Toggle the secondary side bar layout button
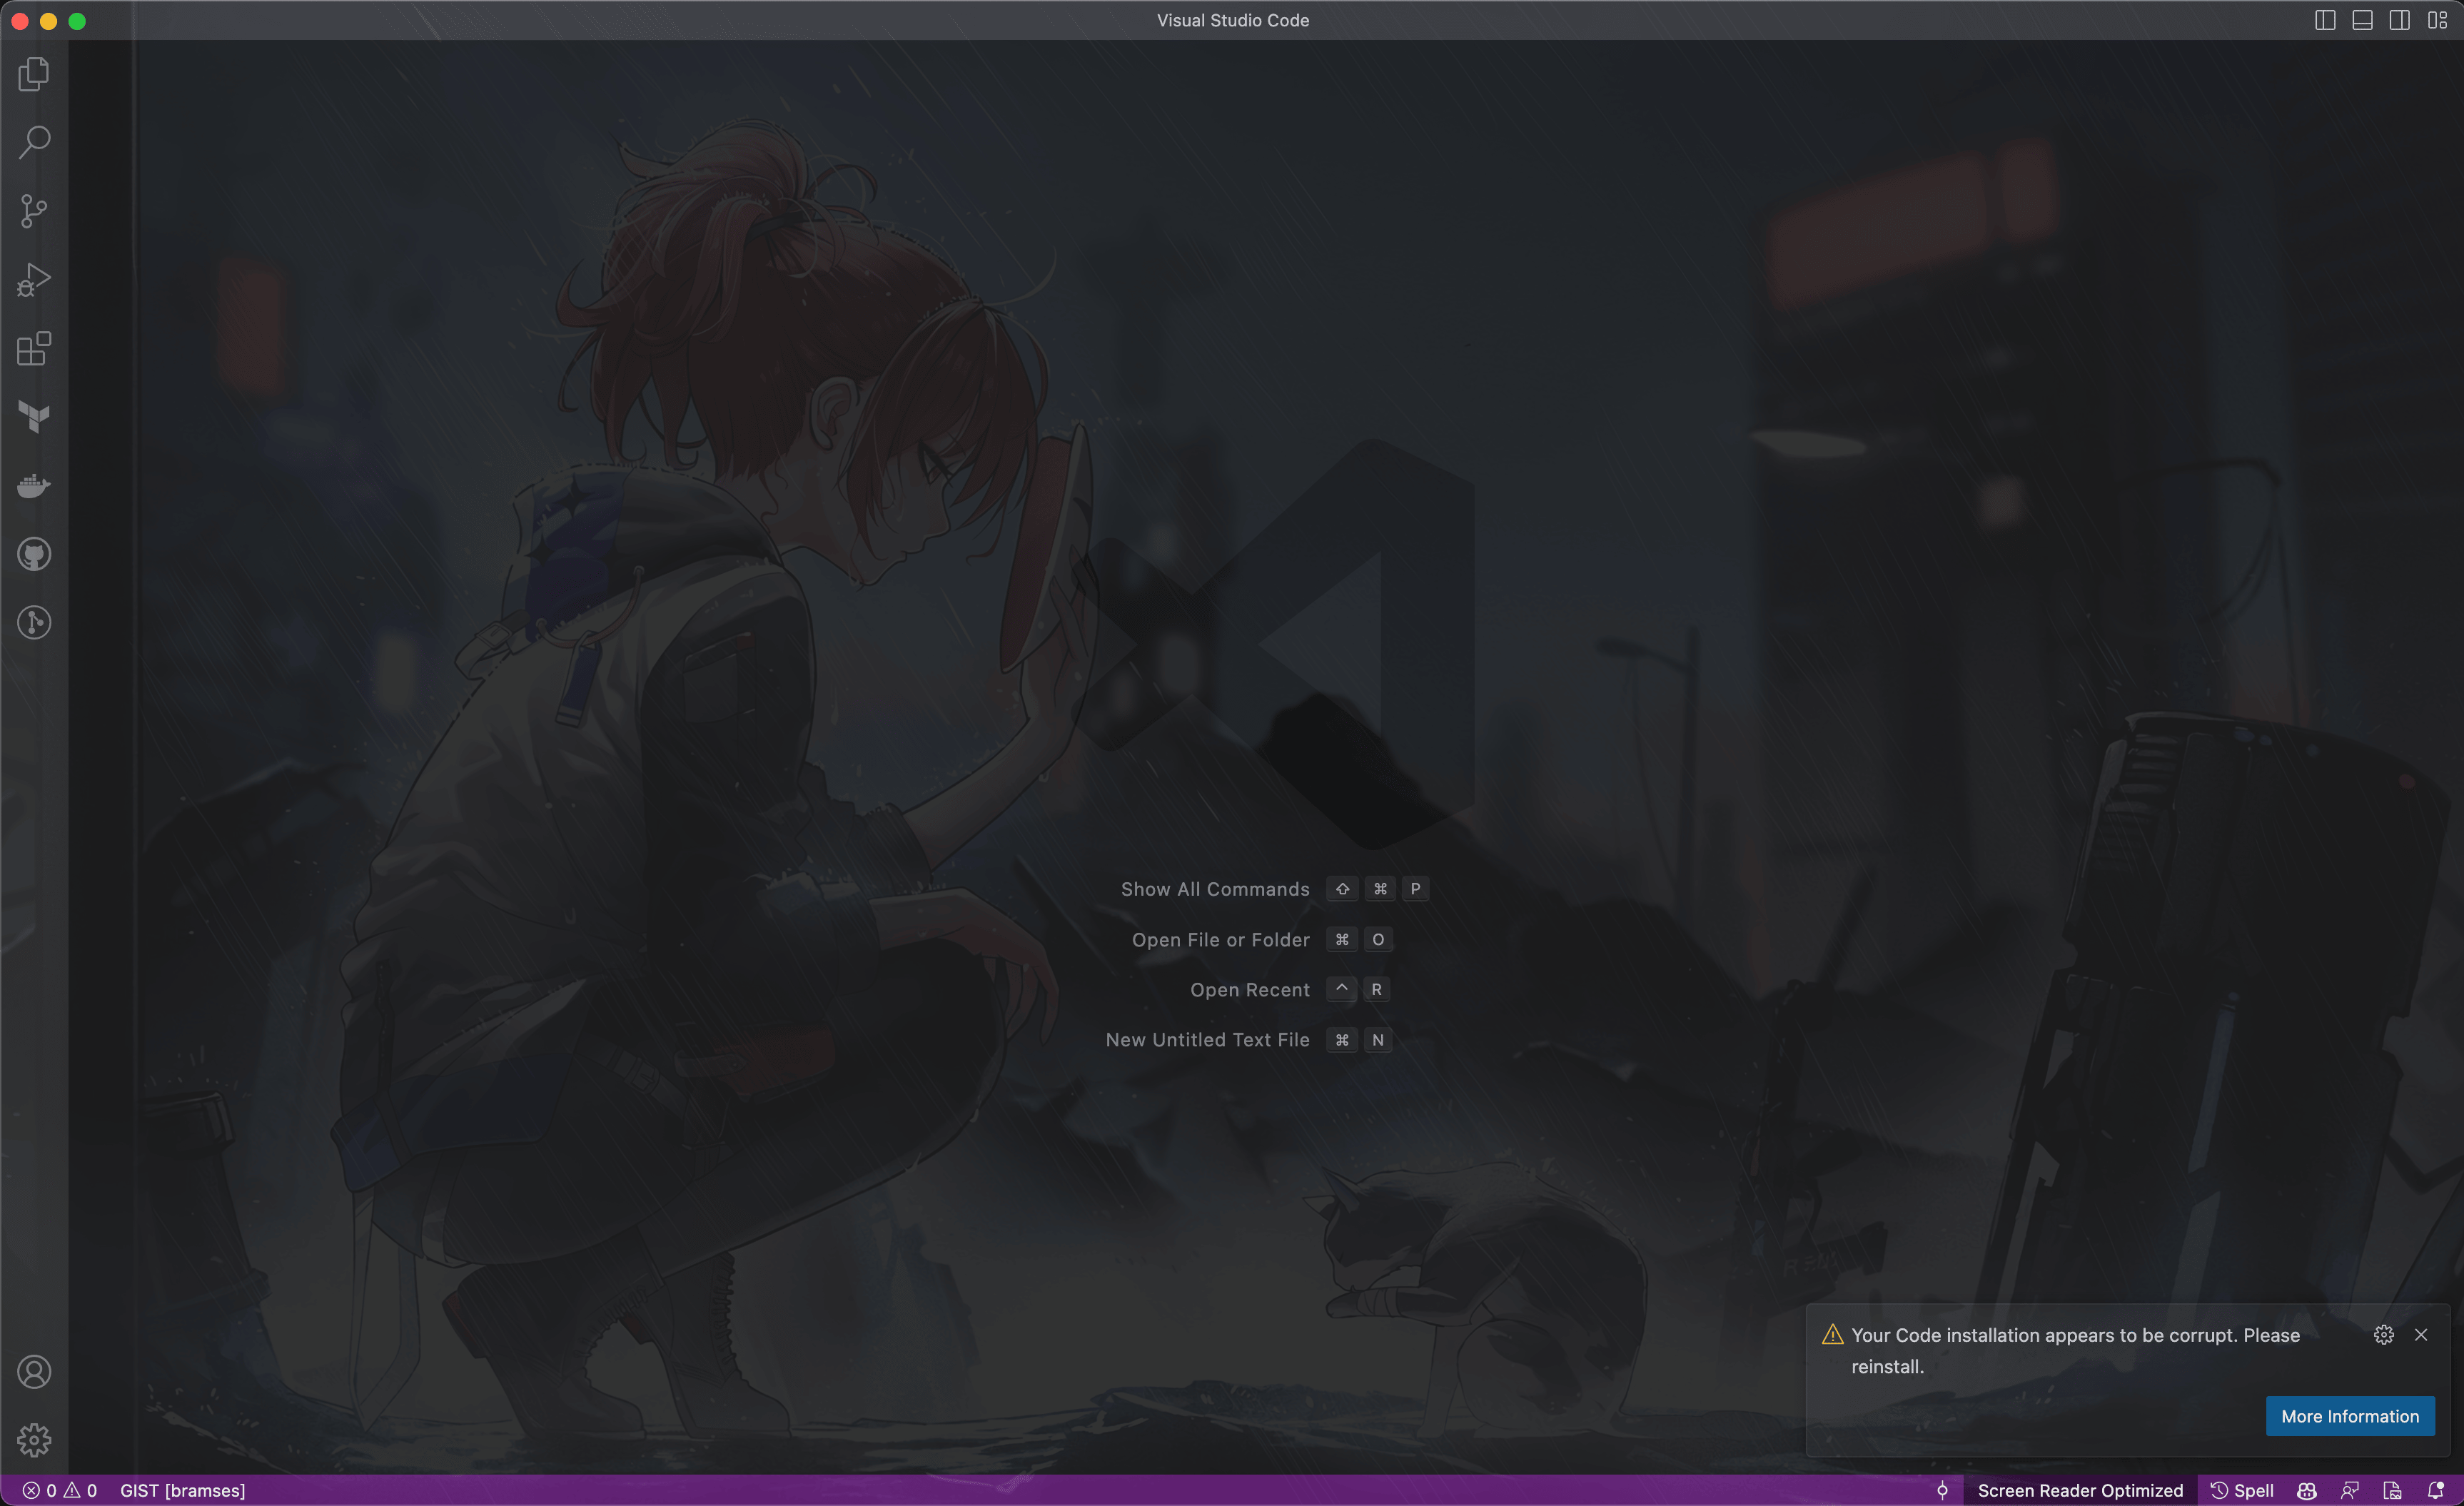This screenshot has height=1506, width=2464. pos(2399,20)
